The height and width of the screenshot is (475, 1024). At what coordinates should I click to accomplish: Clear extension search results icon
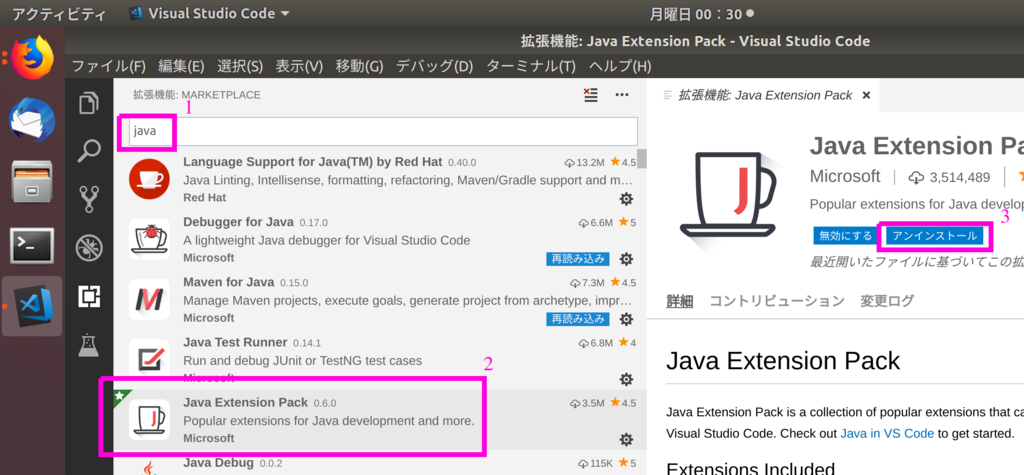click(590, 95)
